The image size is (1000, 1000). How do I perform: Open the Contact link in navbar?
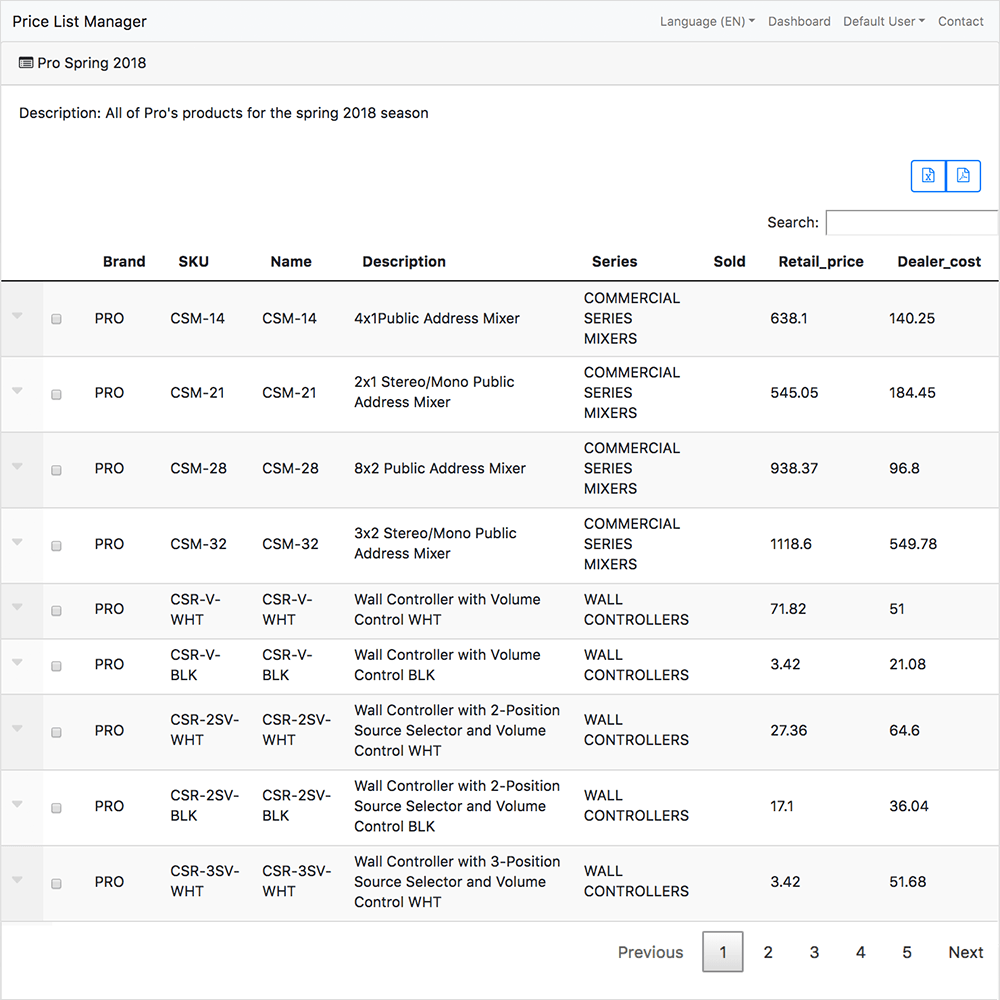pyautogui.click(x=960, y=22)
